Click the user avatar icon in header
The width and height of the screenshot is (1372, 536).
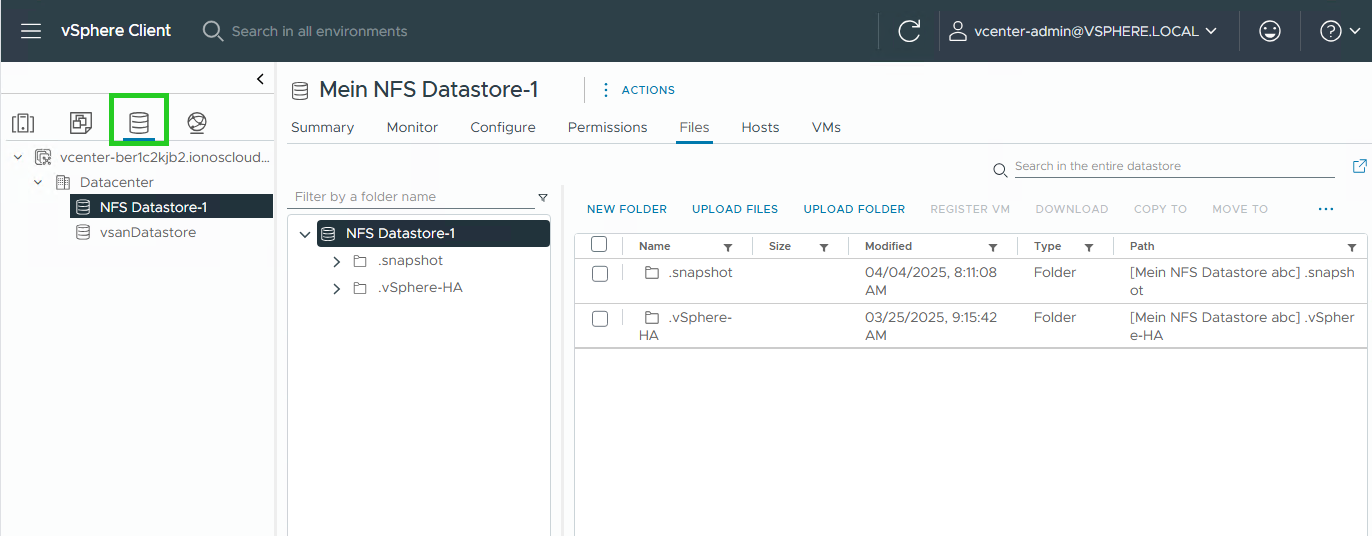pos(958,31)
